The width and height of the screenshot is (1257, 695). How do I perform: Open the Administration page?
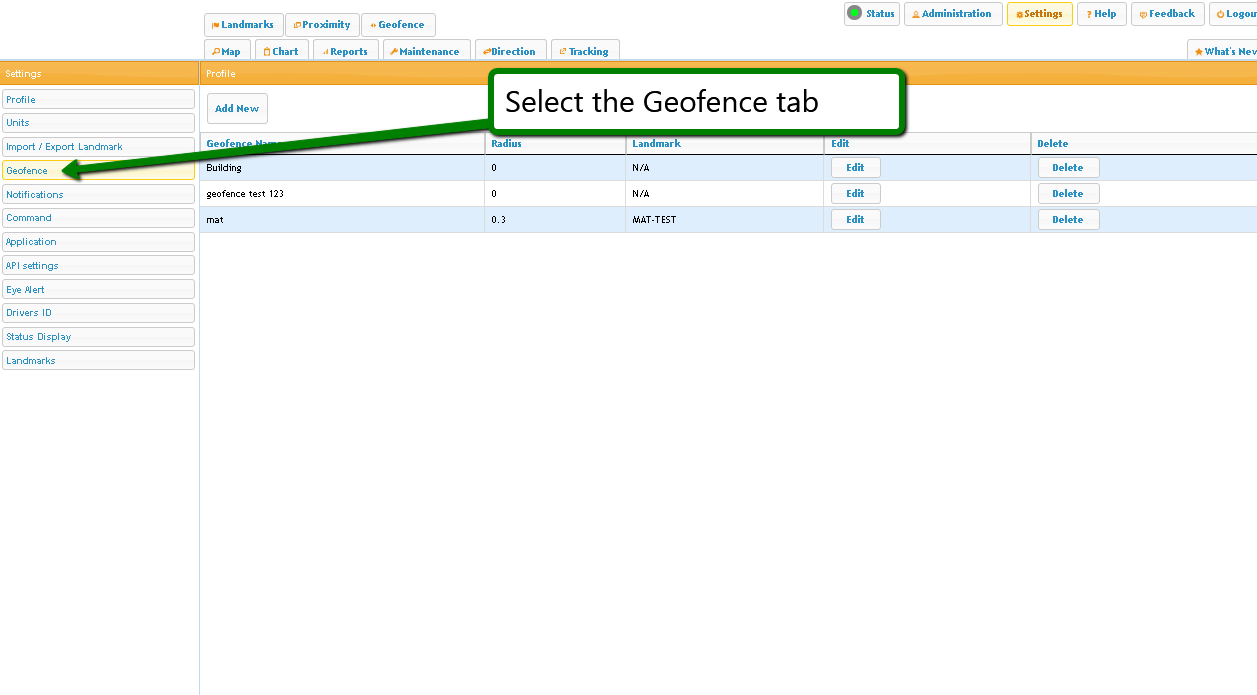pyautogui.click(x=952, y=14)
